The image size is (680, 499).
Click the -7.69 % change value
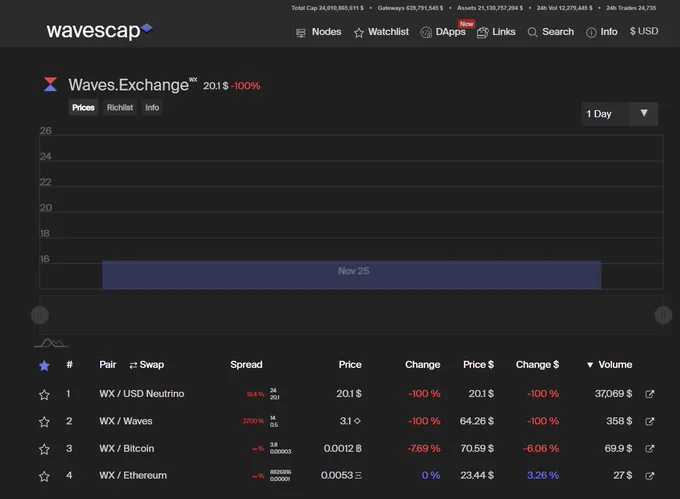(424, 448)
